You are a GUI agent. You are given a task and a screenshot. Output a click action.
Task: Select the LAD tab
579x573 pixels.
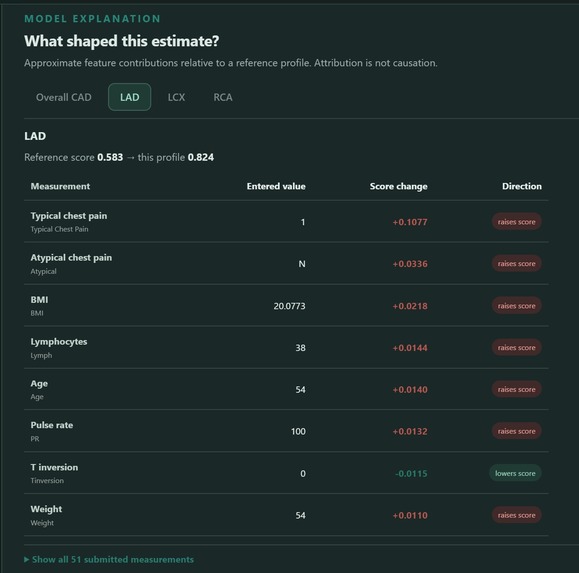(130, 97)
